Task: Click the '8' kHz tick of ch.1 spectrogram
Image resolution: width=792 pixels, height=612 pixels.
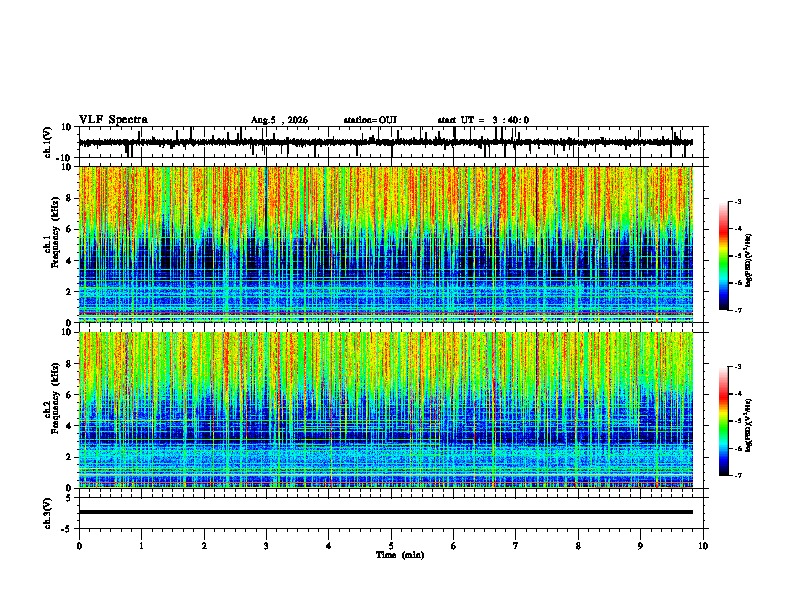Action: [70, 198]
